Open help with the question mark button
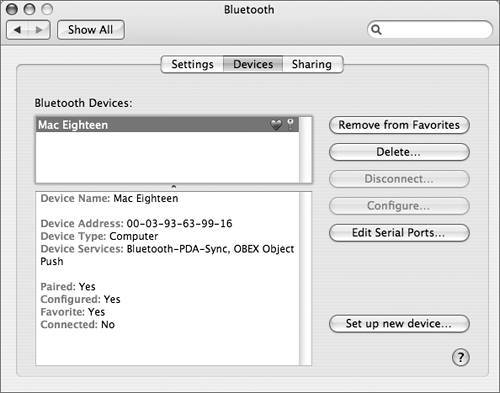This screenshot has width=500, height=393. click(461, 358)
